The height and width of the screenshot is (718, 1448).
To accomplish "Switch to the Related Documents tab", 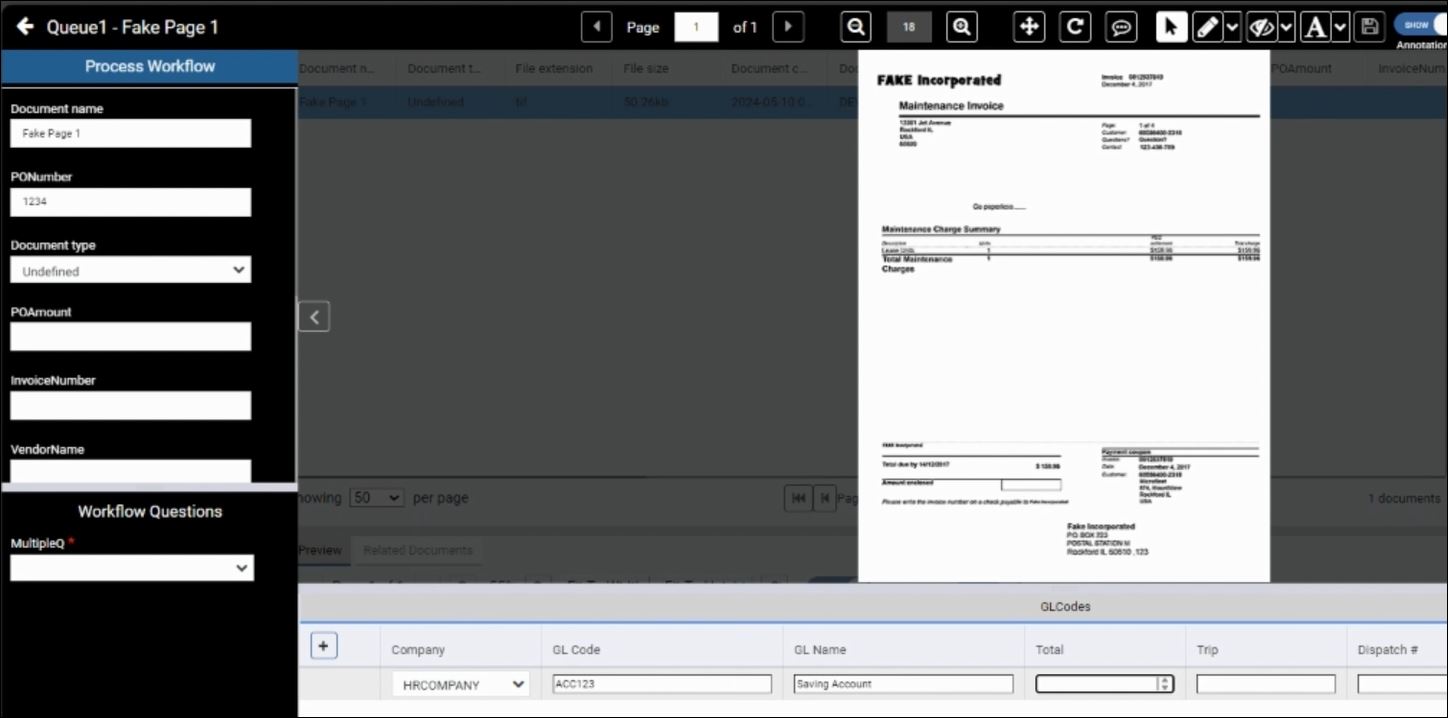I will coord(418,550).
